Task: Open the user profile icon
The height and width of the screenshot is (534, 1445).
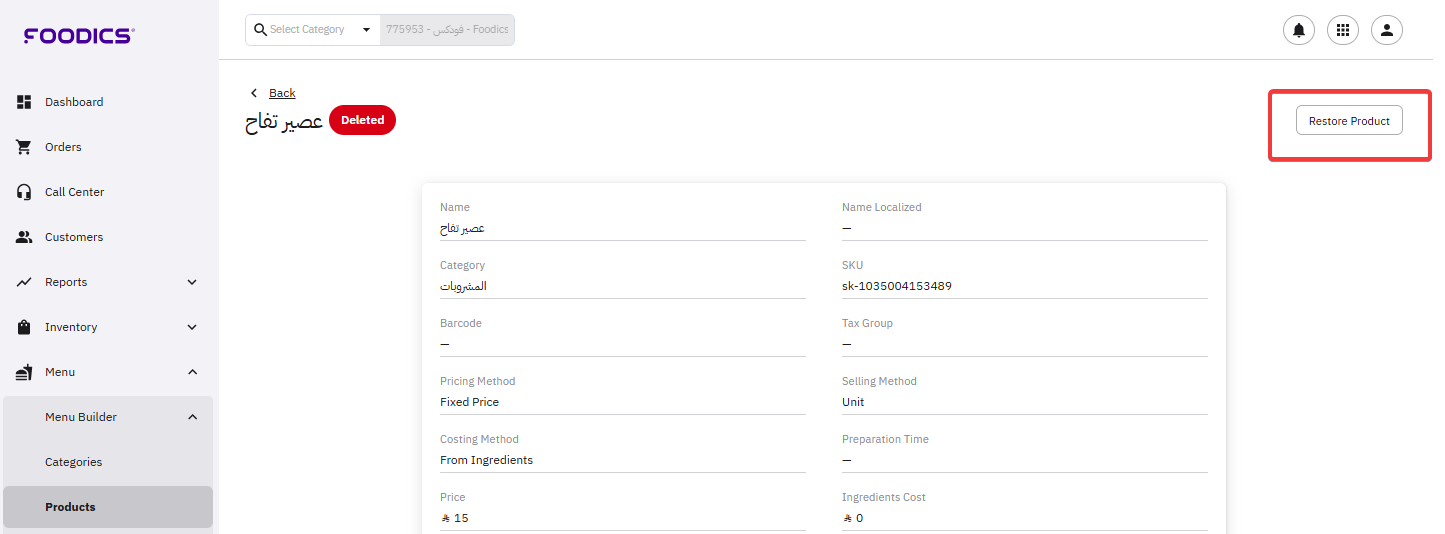Action: click(x=1386, y=30)
